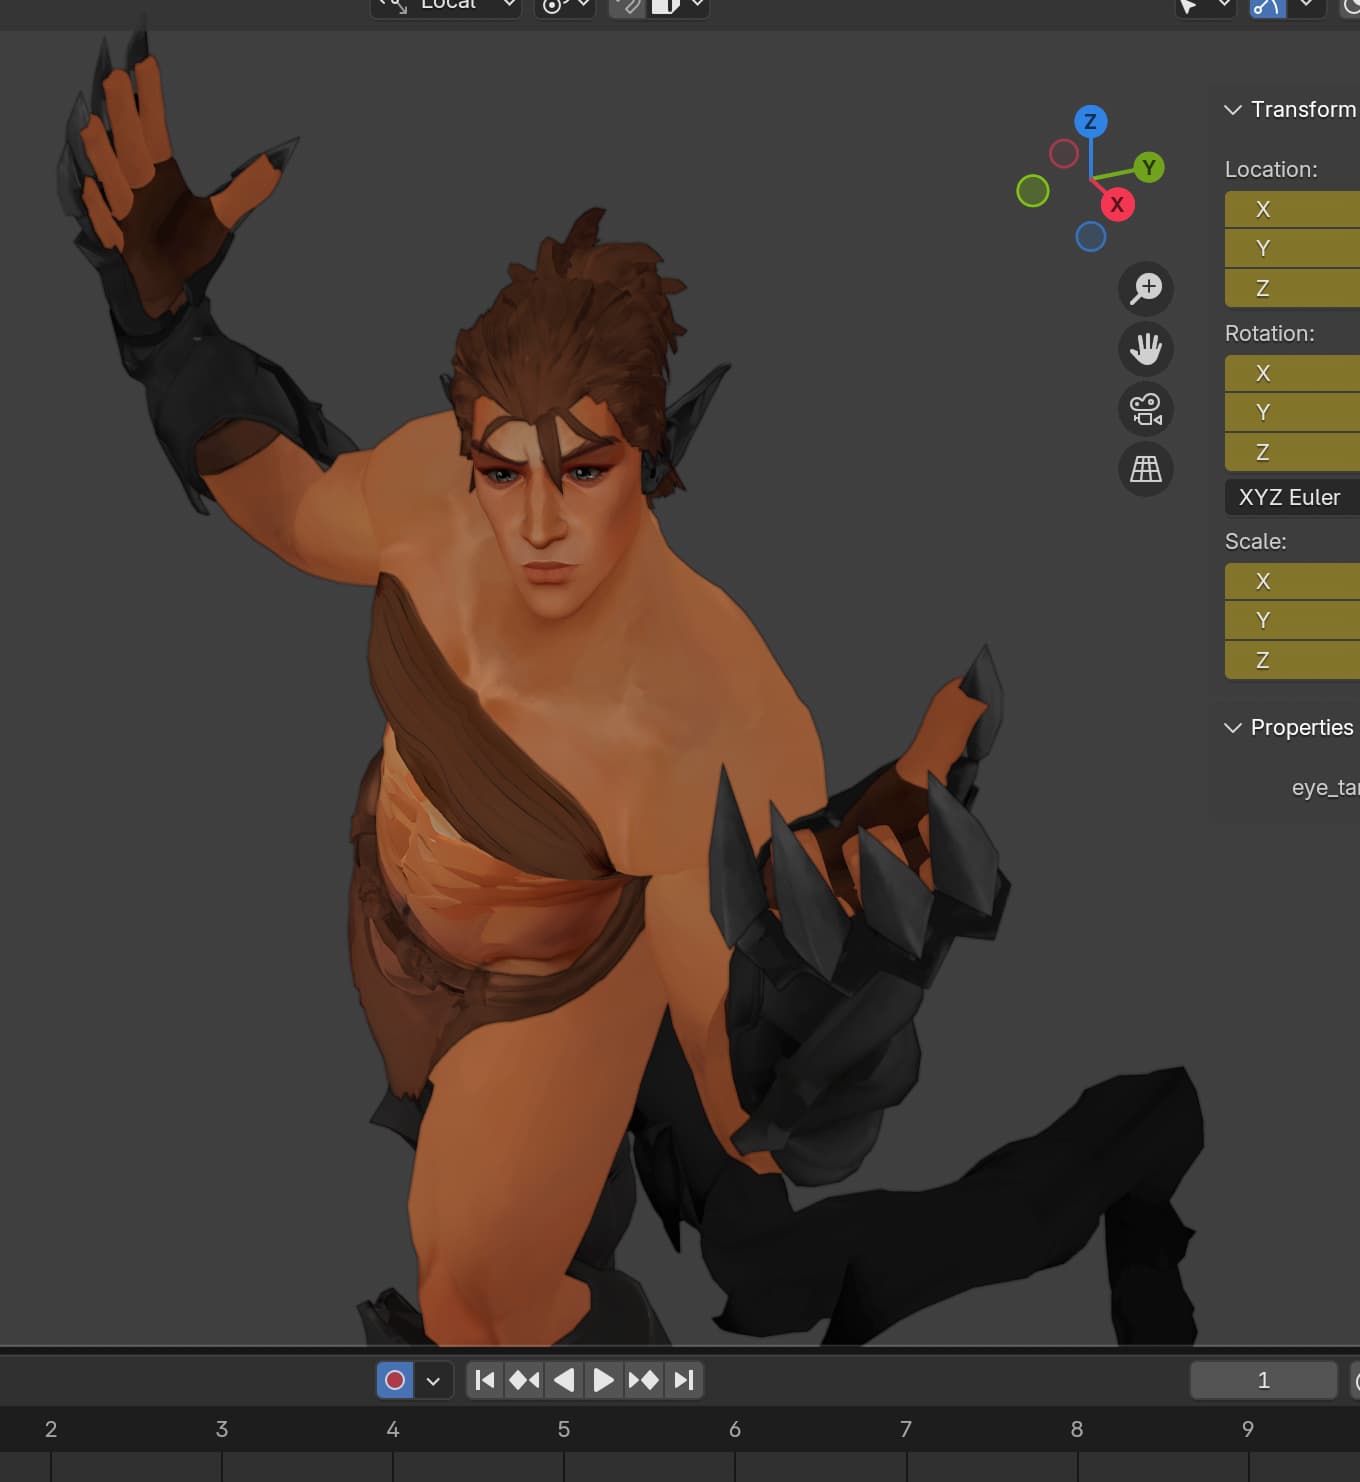Collapse the Transform panel

coord(1233,110)
